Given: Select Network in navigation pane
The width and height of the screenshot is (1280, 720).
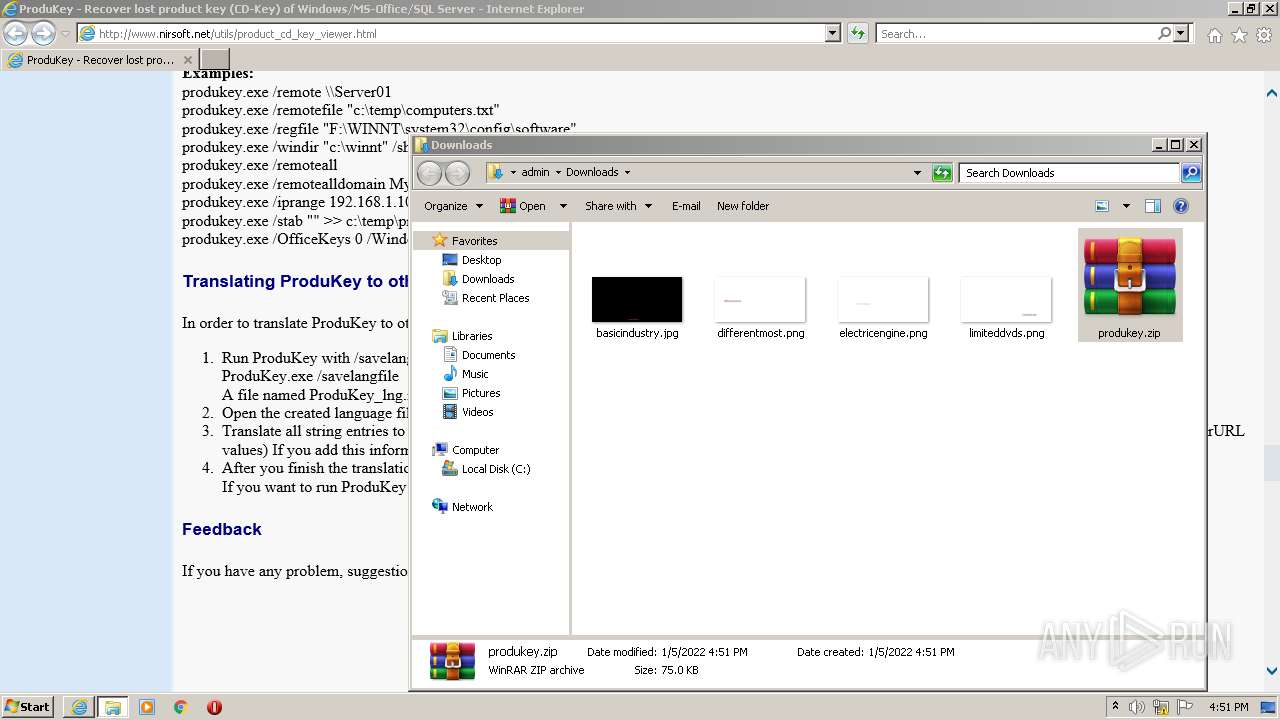Looking at the screenshot, I should click(472, 507).
